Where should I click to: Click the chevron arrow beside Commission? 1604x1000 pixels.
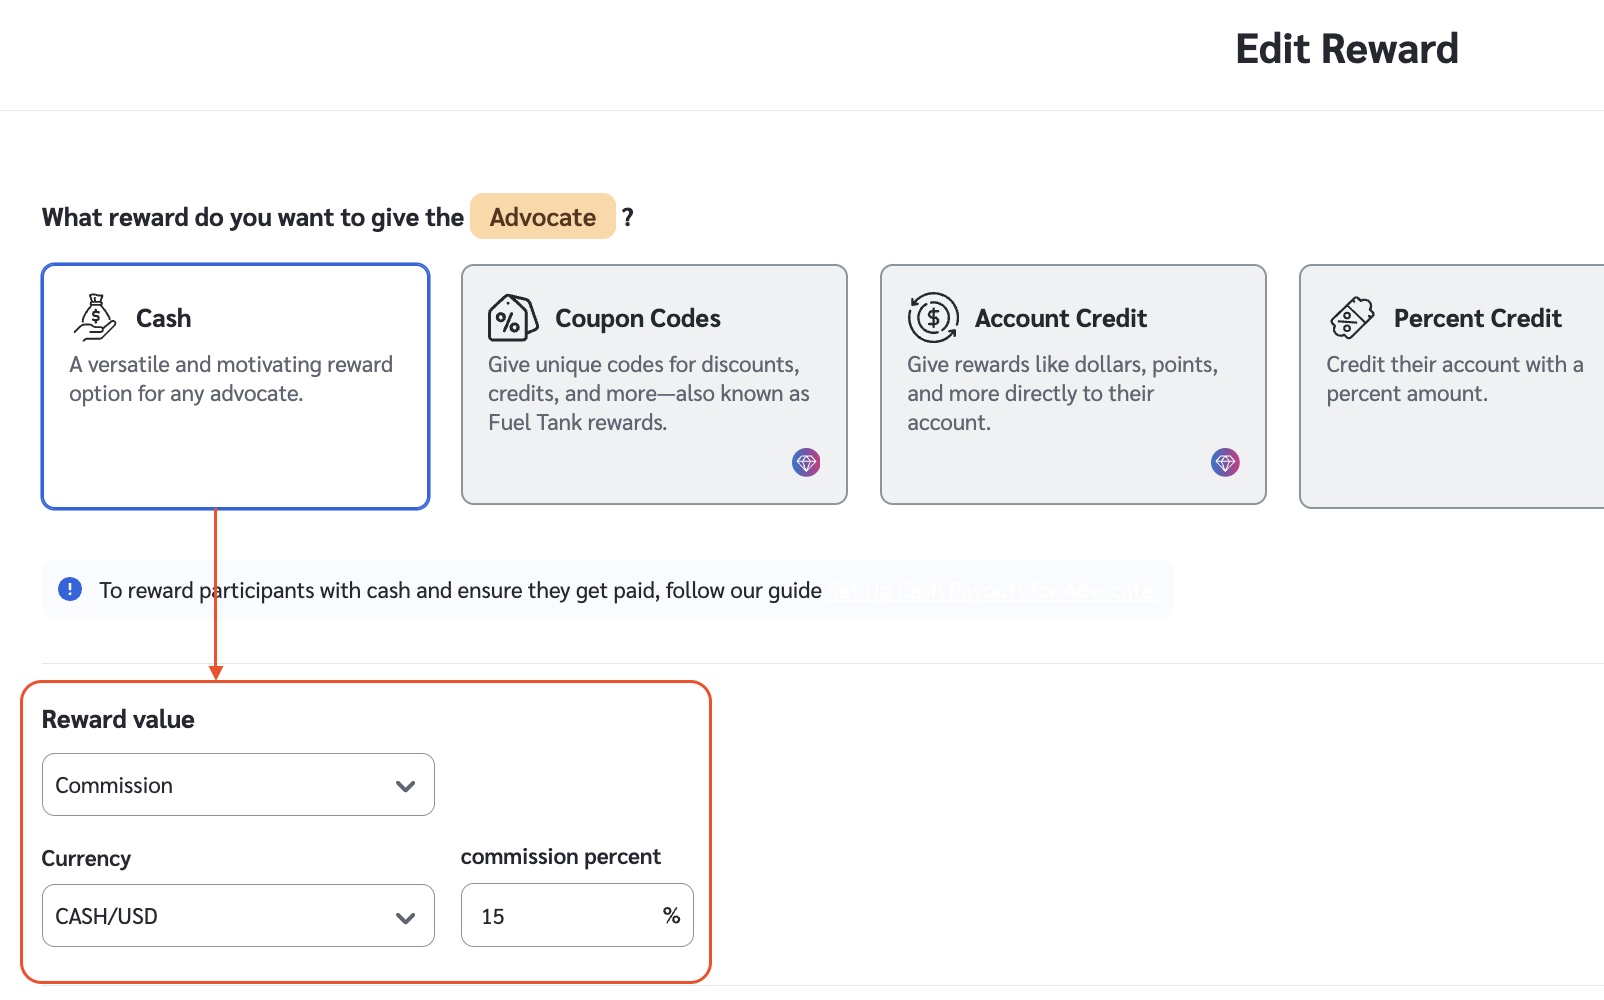coord(405,786)
